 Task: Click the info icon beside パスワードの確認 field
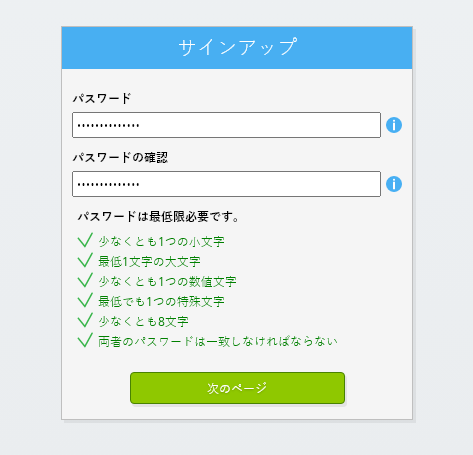pos(394,184)
